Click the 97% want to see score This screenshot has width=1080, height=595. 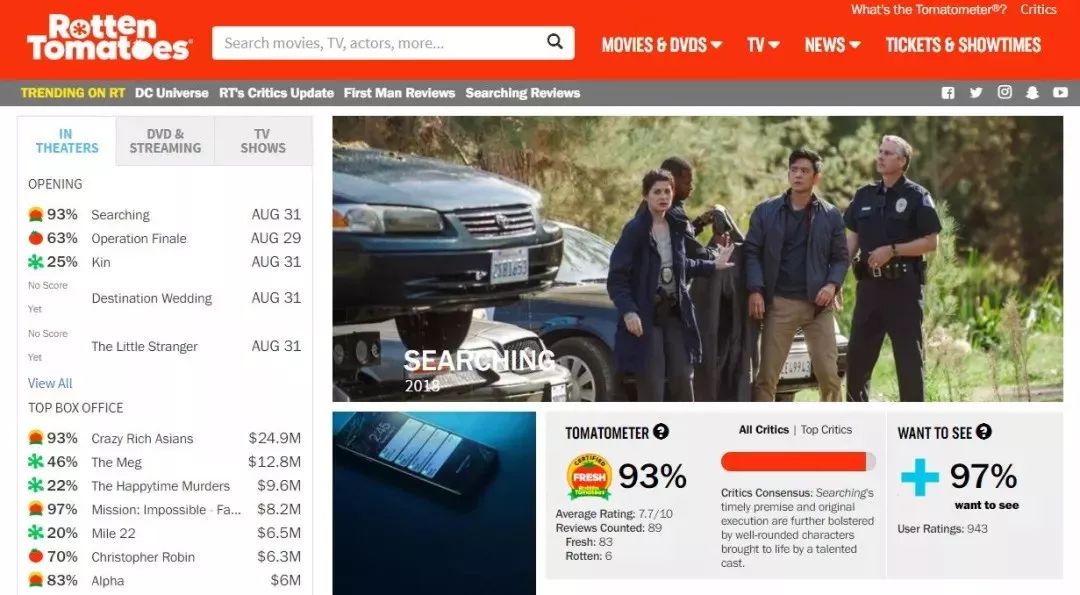click(x=983, y=476)
